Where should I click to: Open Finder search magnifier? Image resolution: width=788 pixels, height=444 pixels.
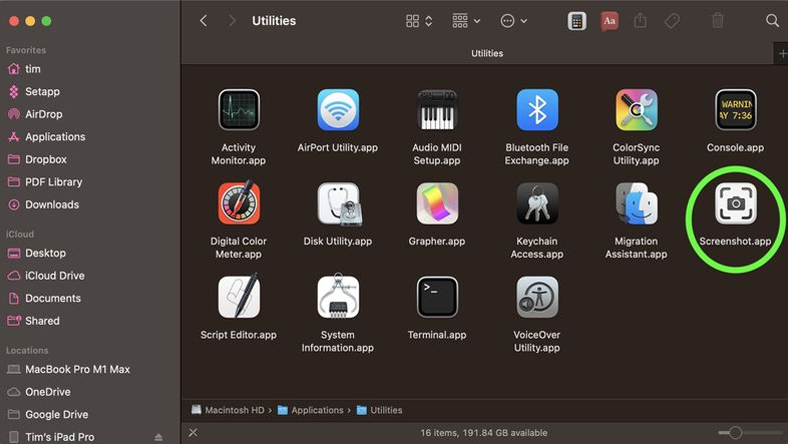772,21
